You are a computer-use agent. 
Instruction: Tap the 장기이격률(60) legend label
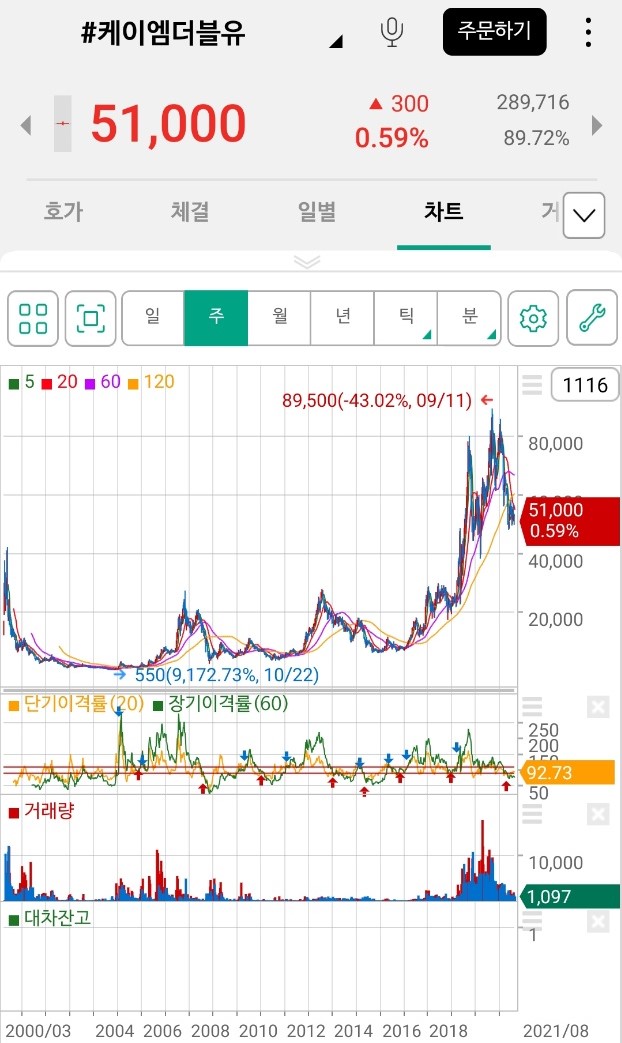tap(221, 704)
